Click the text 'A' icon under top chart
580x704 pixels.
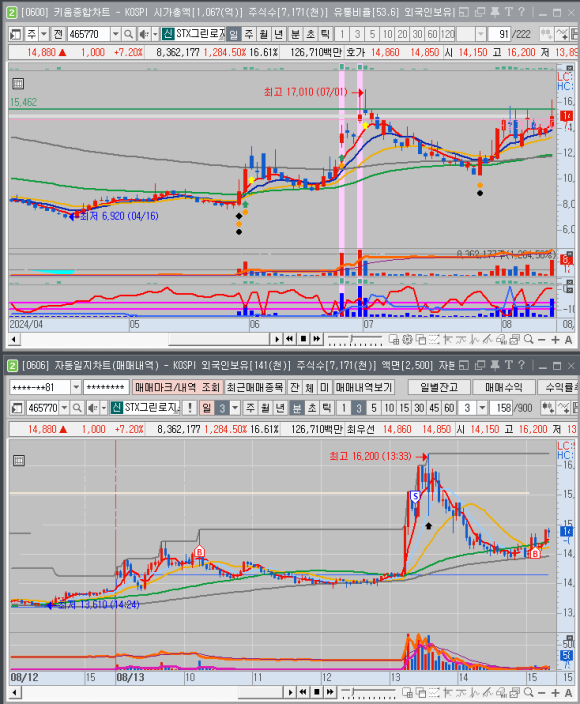click(568, 340)
